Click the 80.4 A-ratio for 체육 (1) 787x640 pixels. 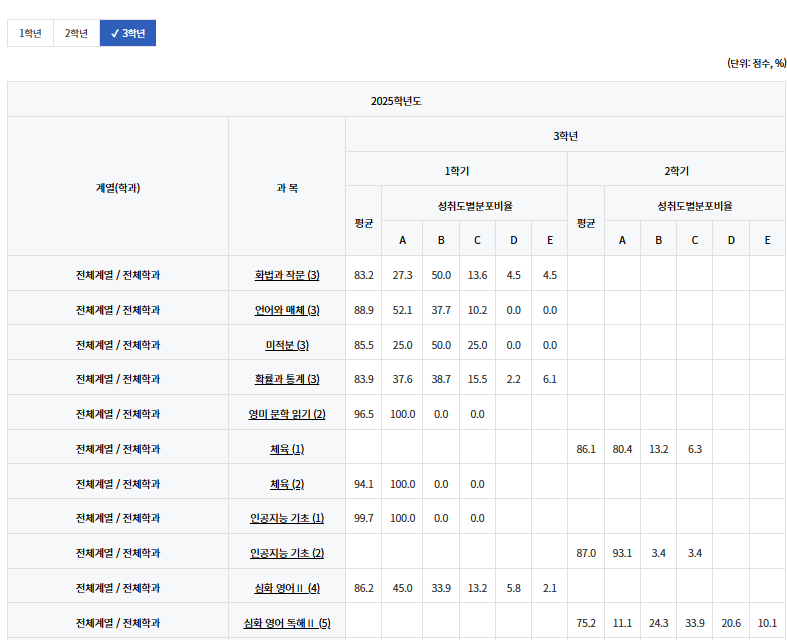click(622, 449)
